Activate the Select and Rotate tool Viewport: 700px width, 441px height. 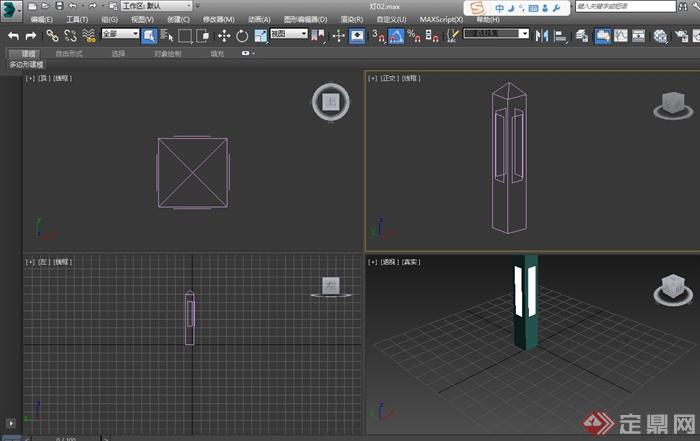click(x=242, y=36)
